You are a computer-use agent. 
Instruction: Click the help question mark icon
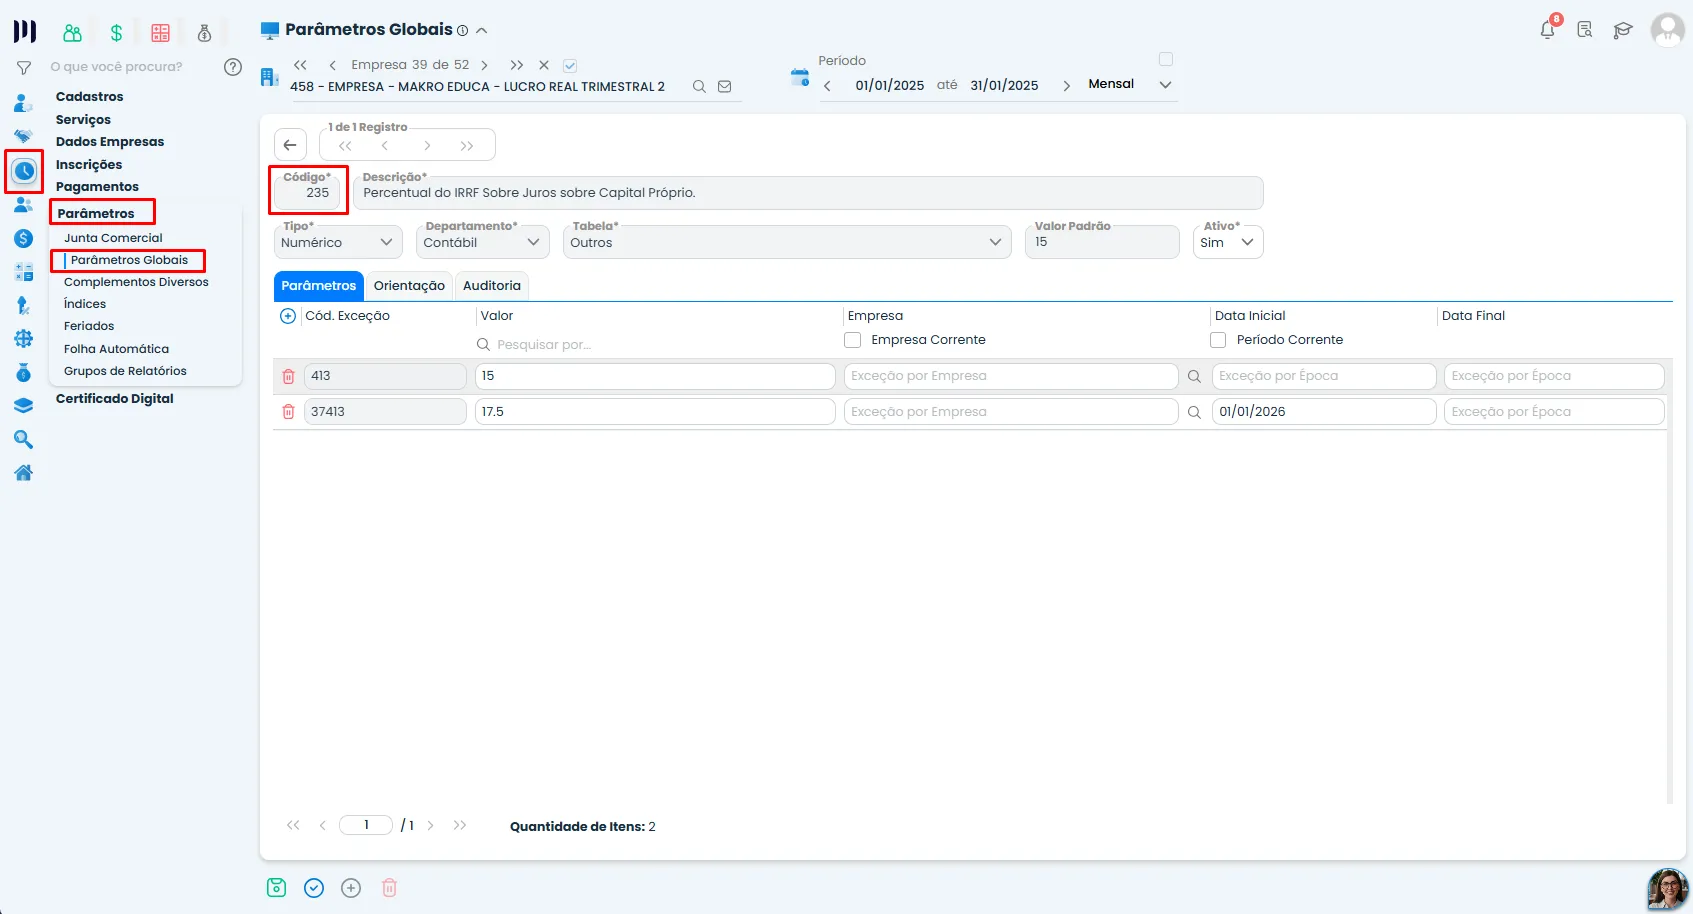pyautogui.click(x=233, y=67)
